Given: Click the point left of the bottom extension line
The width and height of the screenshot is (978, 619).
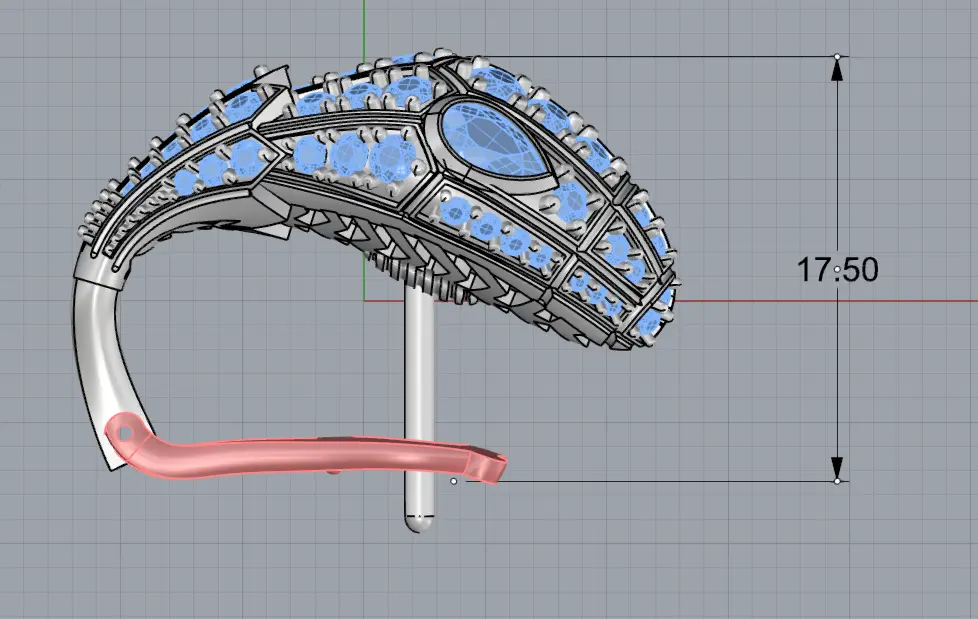Looking at the screenshot, I should (454, 481).
